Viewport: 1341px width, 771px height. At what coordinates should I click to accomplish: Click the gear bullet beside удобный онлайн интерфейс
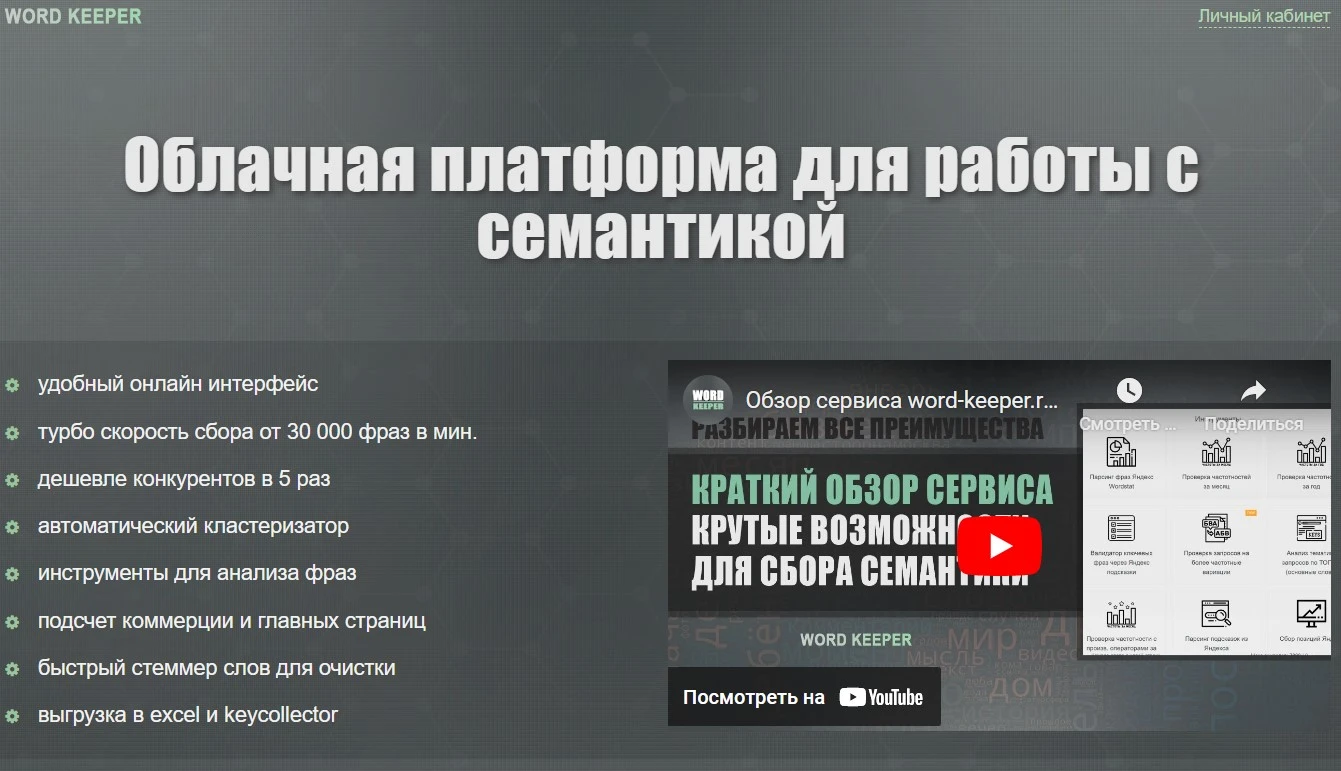pos(12,385)
